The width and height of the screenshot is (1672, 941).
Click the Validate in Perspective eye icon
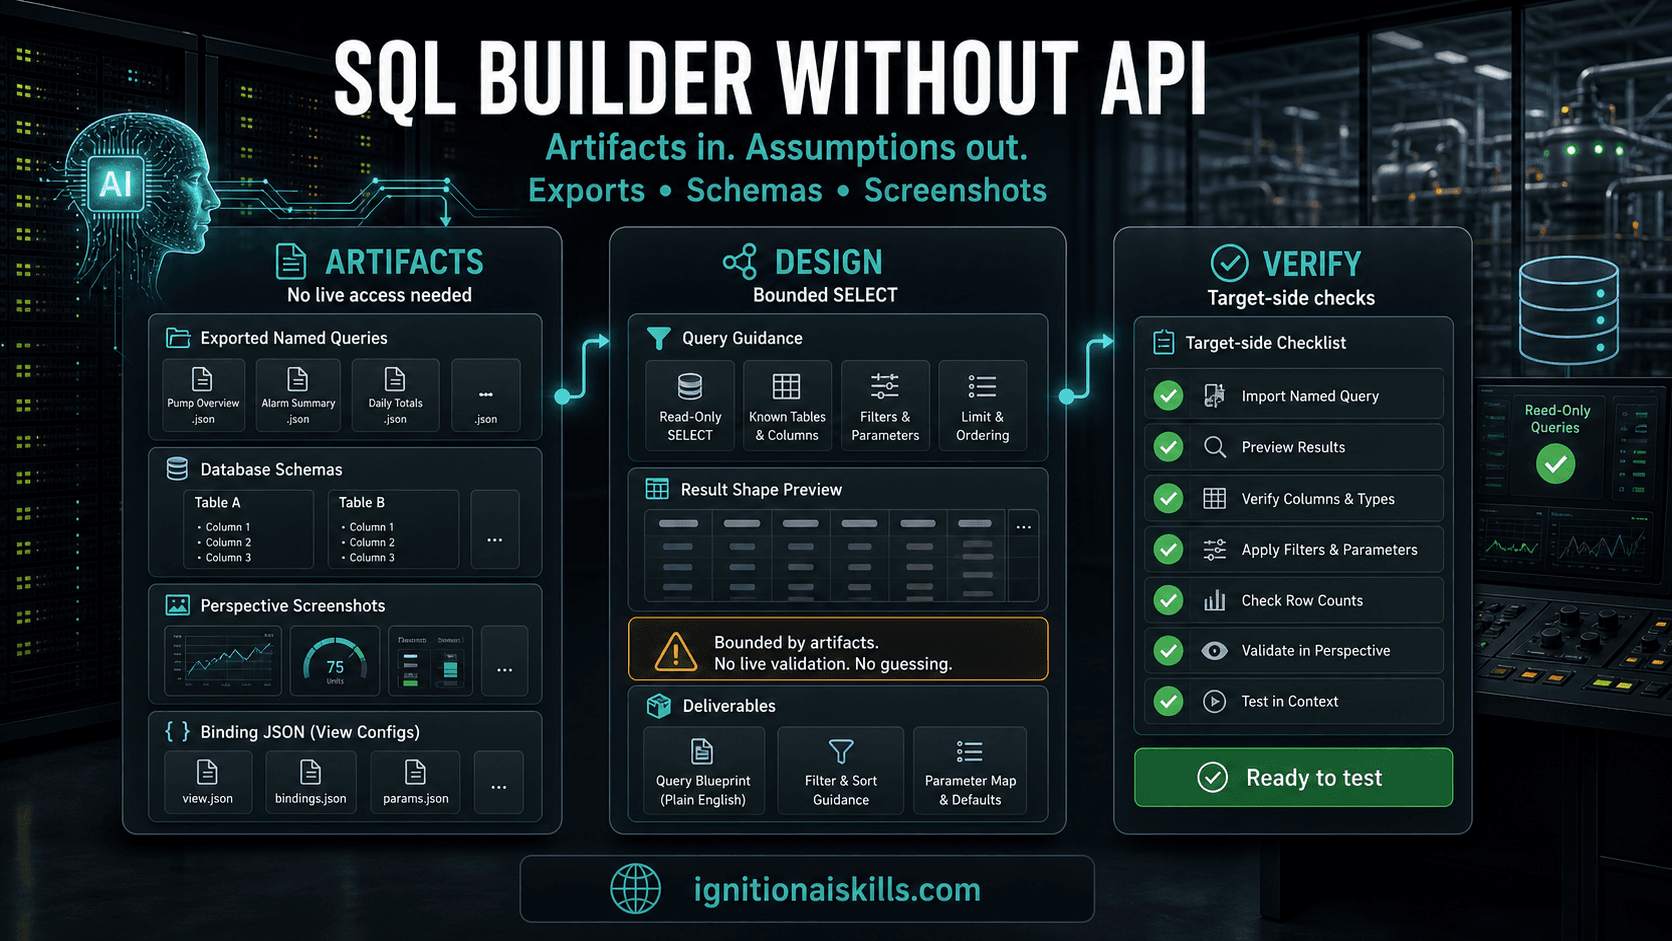[x=1215, y=651]
